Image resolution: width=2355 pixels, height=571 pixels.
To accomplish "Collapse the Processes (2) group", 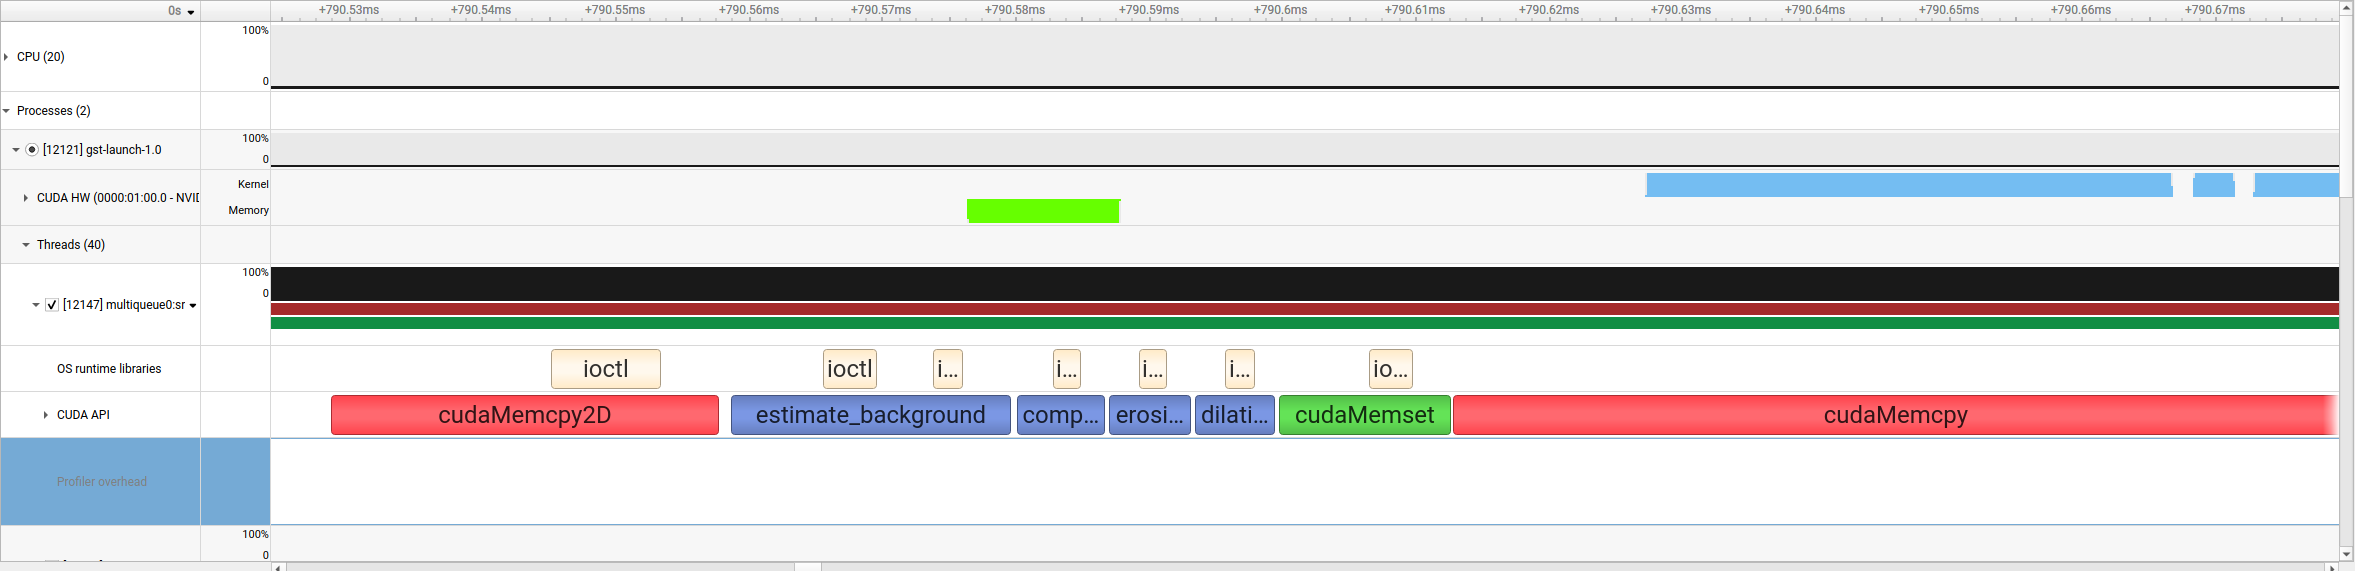I will tap(6, 111).
